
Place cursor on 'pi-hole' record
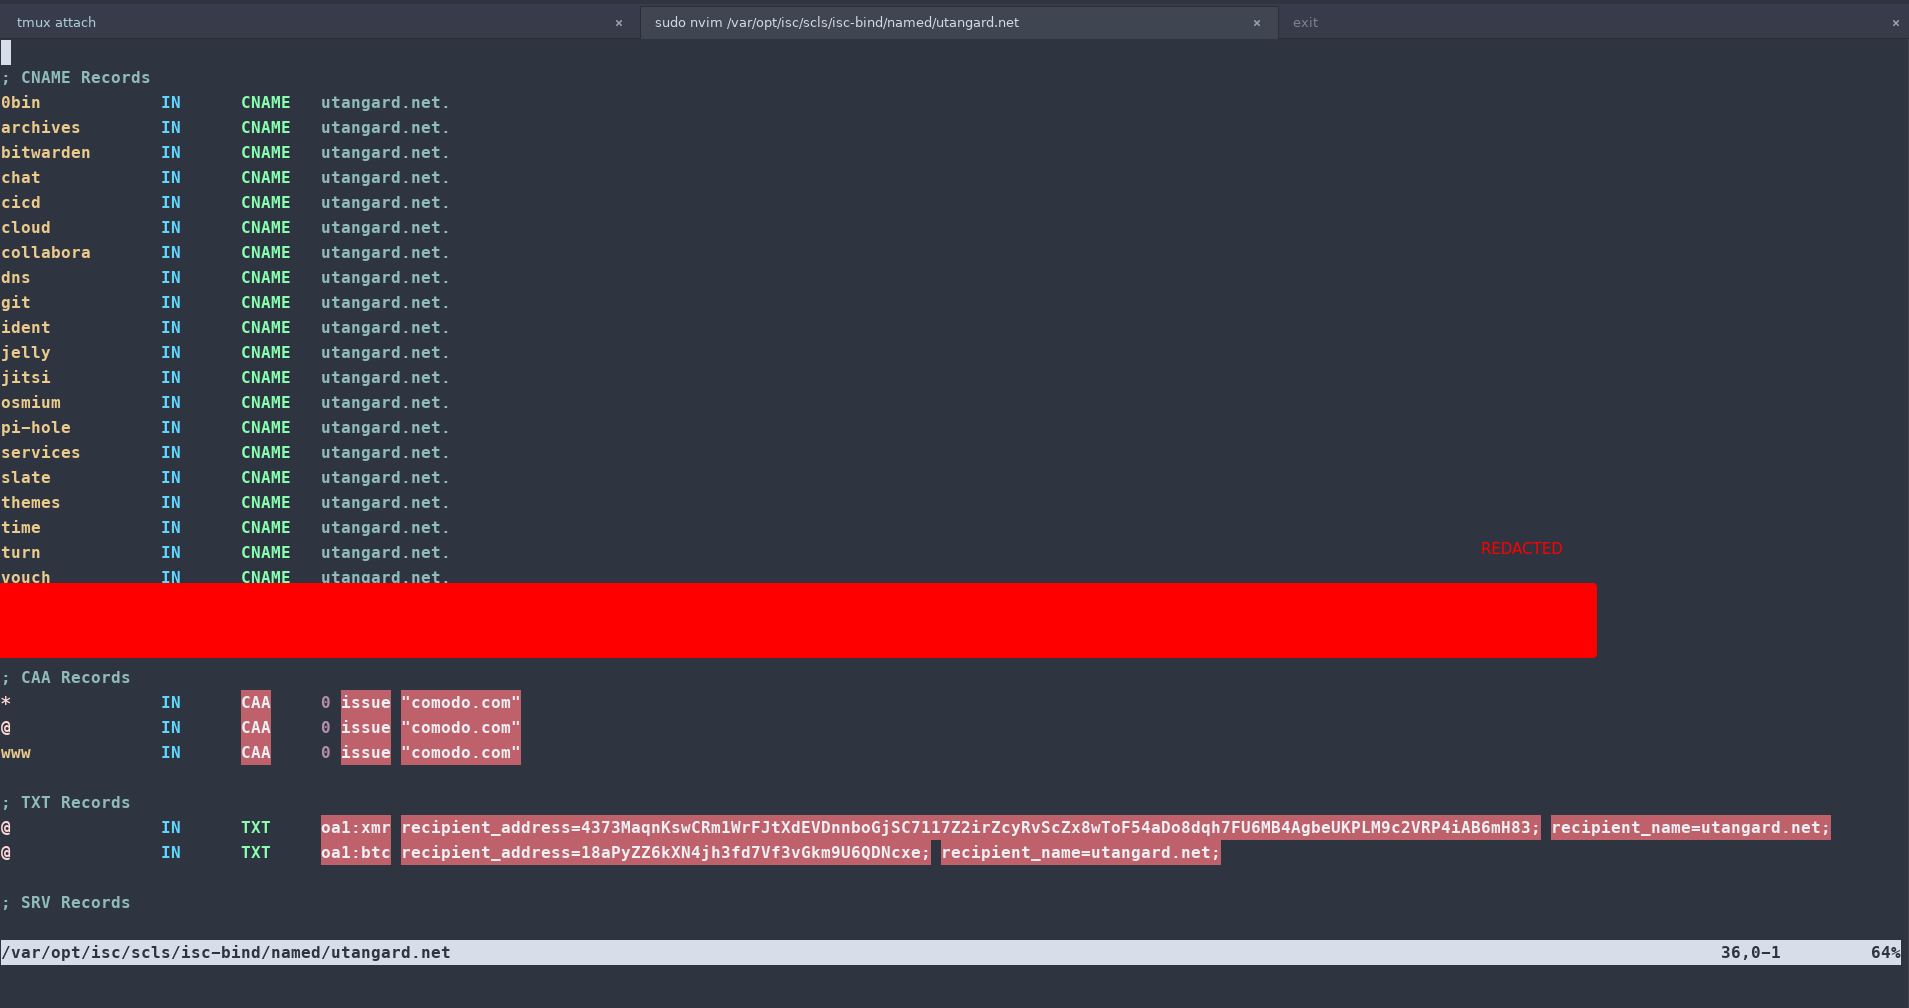pos(36,428)
